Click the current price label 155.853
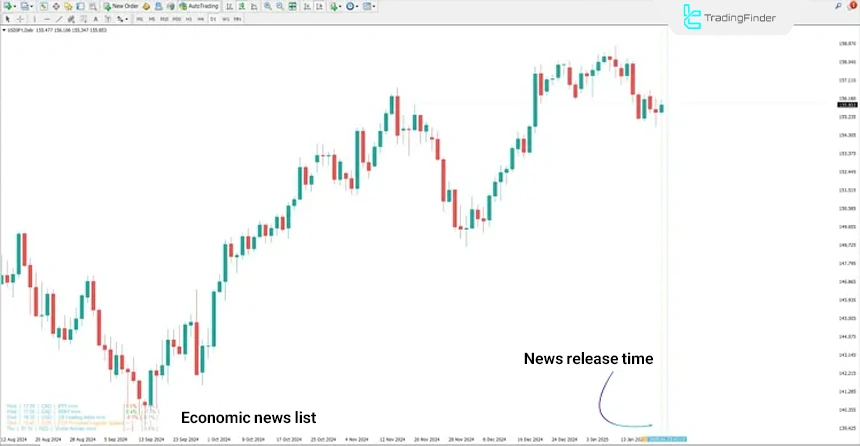Image resolution: width=860 pixels, height=446 pixels. click(x=847, y=105)
